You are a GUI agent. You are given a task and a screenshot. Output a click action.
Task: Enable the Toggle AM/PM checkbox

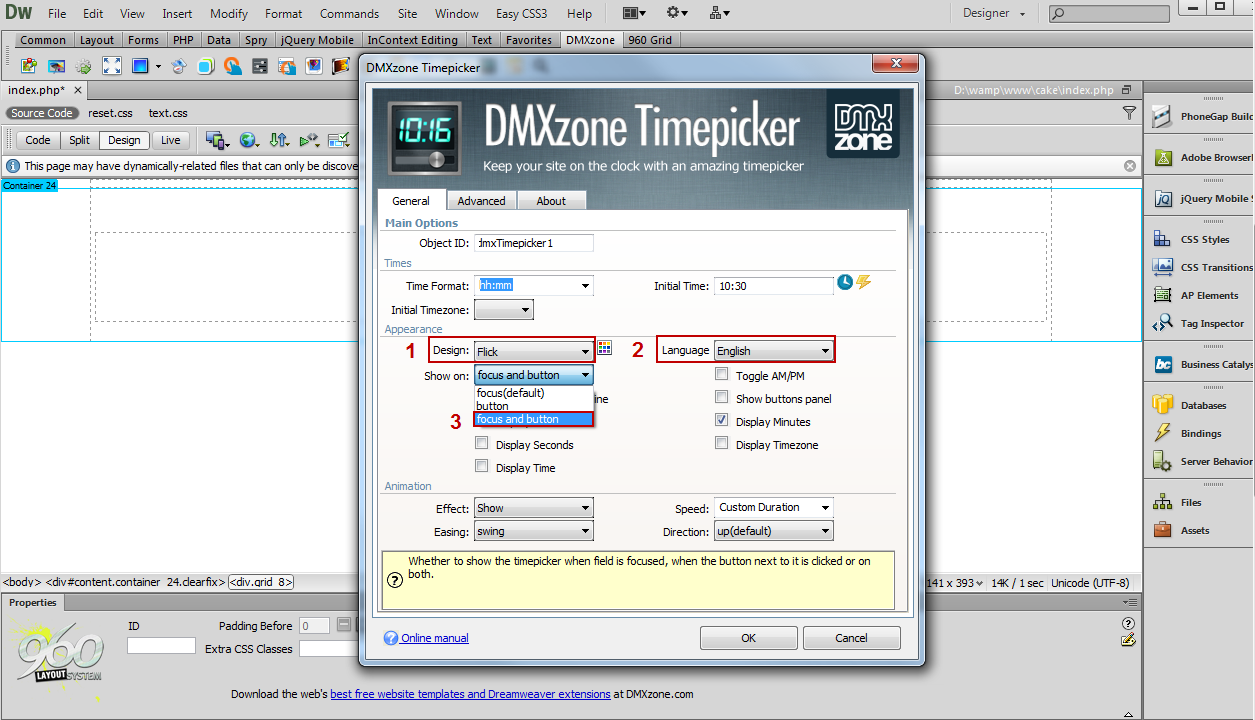click(x=721, y=375)
